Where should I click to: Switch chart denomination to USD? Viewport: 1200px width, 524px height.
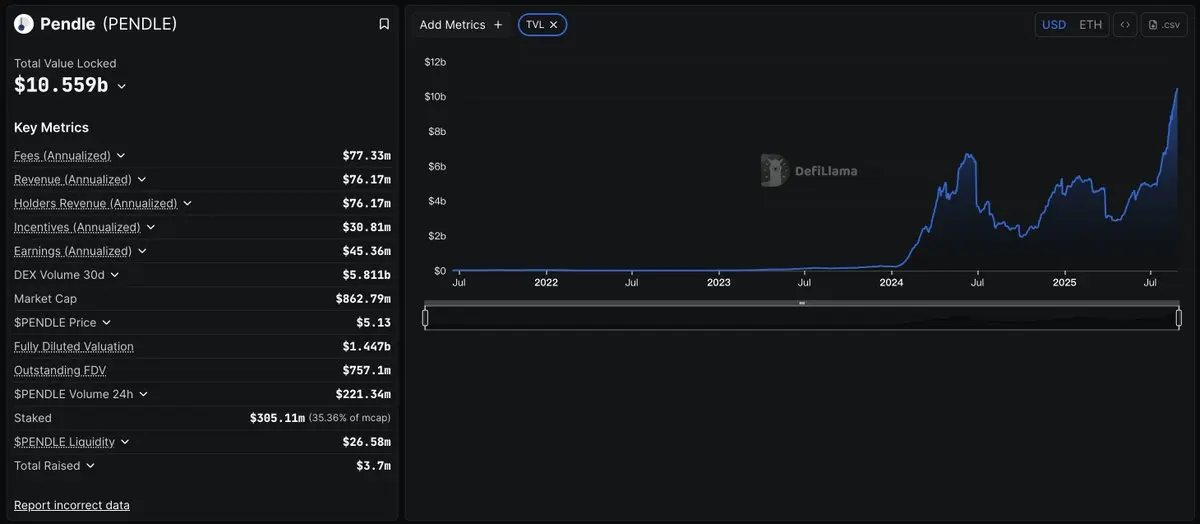tap(1054, 25)
